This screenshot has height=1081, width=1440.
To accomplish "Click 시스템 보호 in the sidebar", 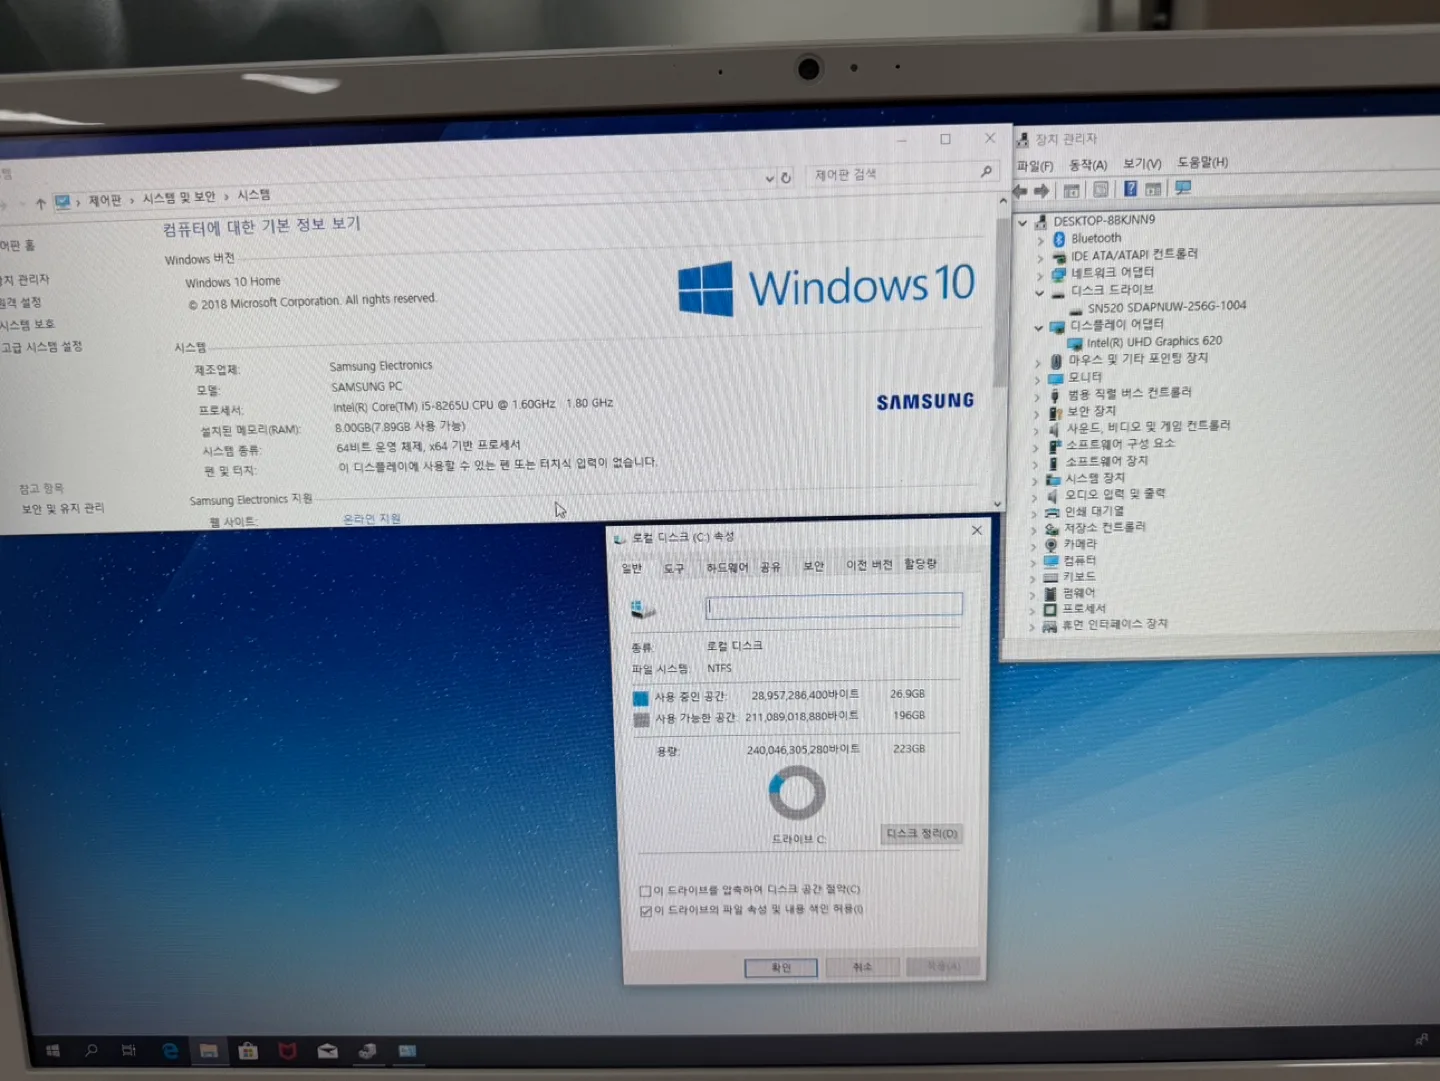I will pos(27,325).
